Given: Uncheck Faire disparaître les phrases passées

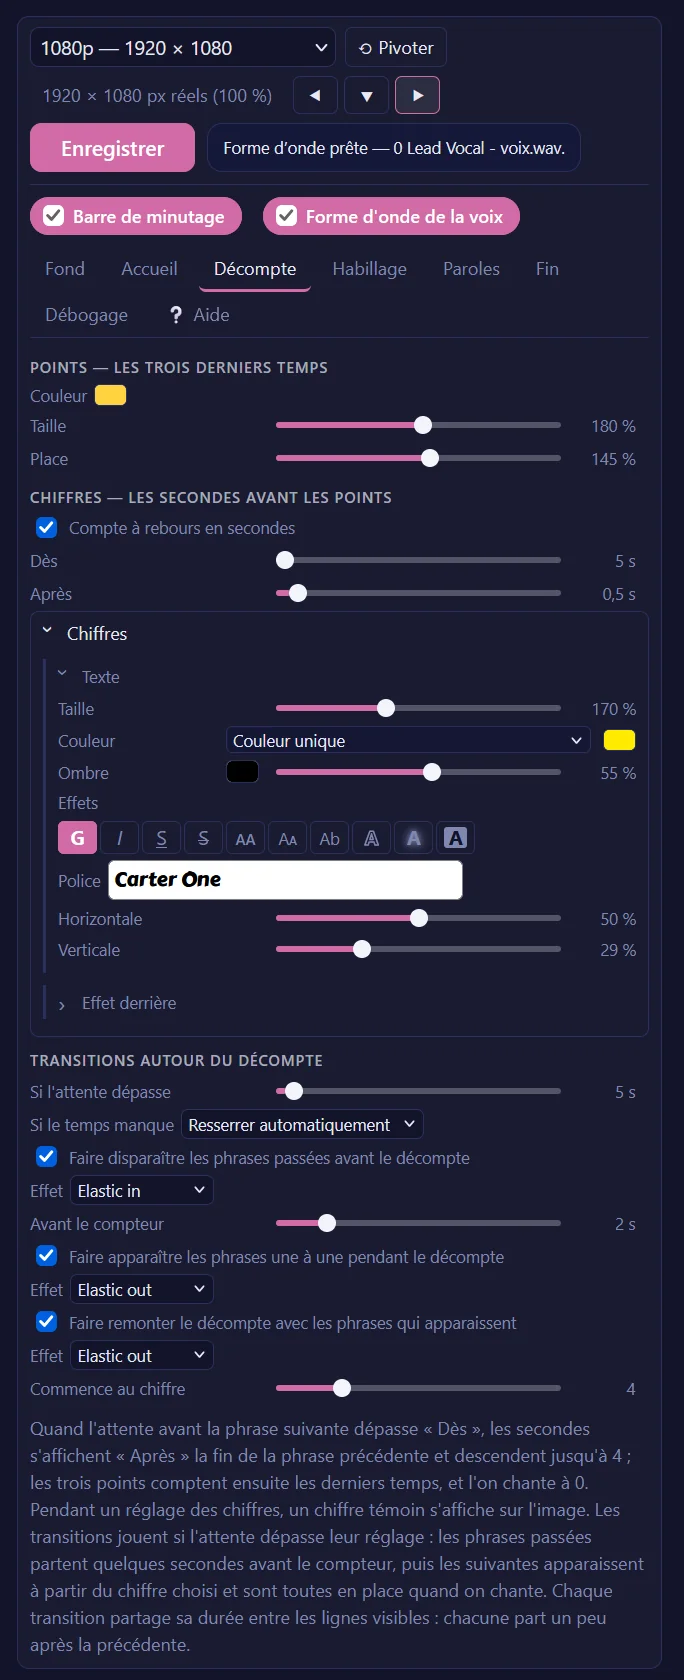Looking at the screenshot, I should pyautogui.click(x=47, y=1157).
